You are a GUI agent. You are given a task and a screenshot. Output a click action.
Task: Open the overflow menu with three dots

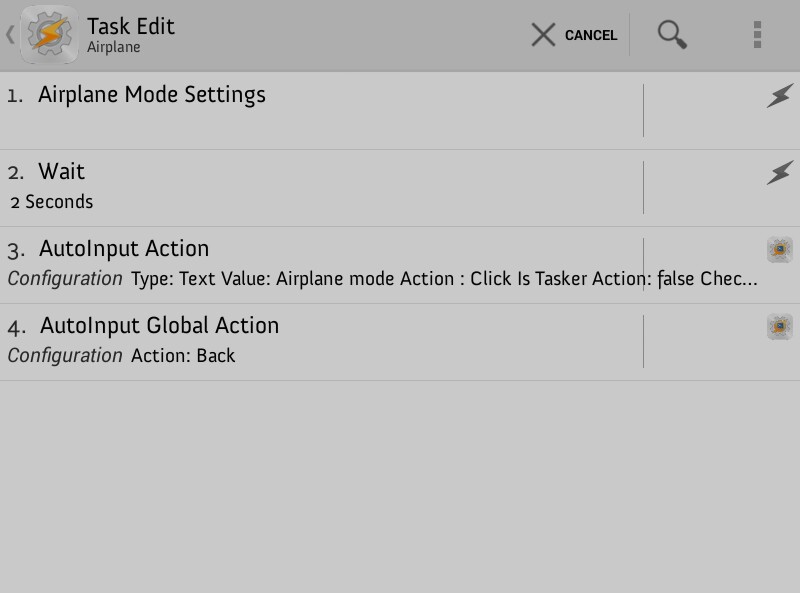[758, 34]
